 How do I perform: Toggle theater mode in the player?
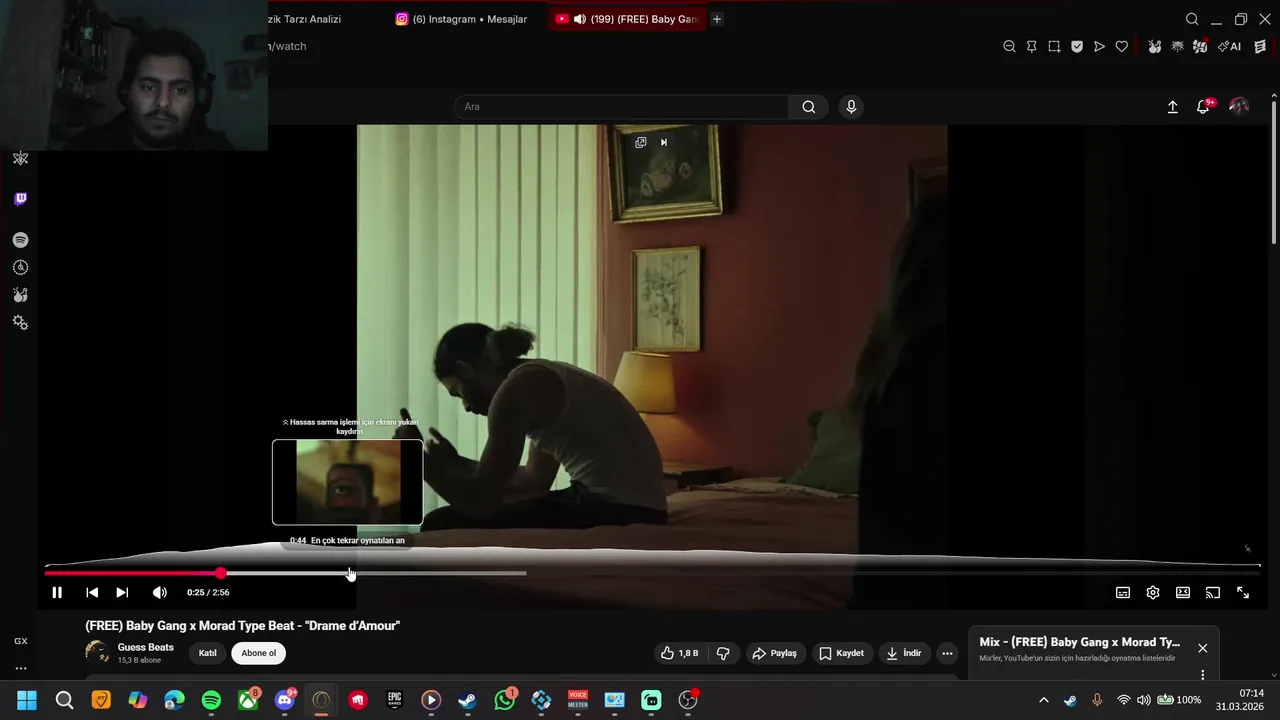(1183, 593)
